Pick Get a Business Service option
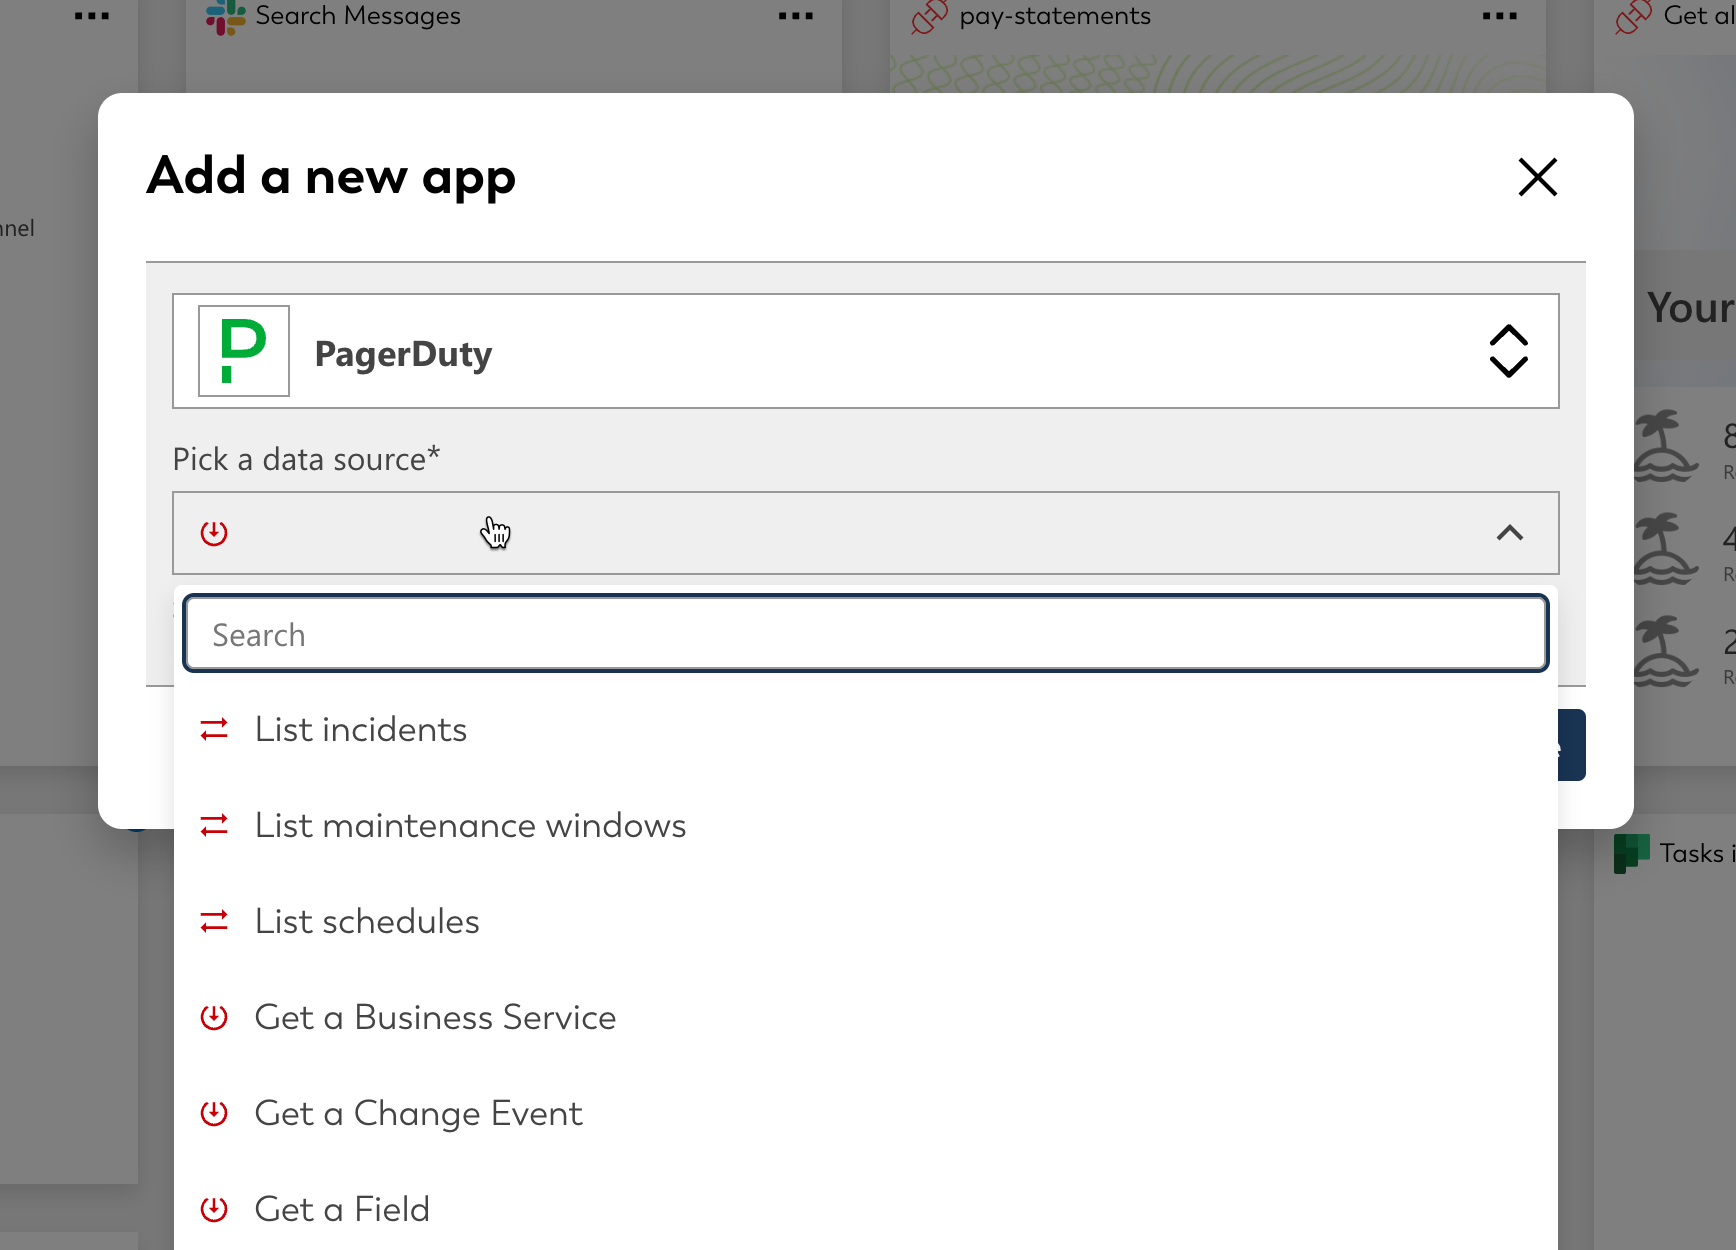The height and width of the screenshot is (1250, 1736). click(435, 1018)
